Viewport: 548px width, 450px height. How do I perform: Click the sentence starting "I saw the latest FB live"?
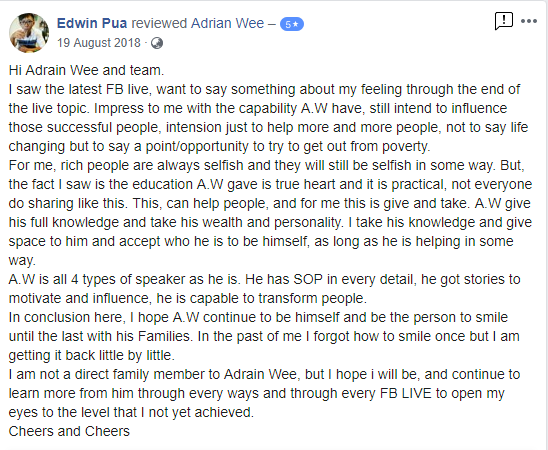265,89
